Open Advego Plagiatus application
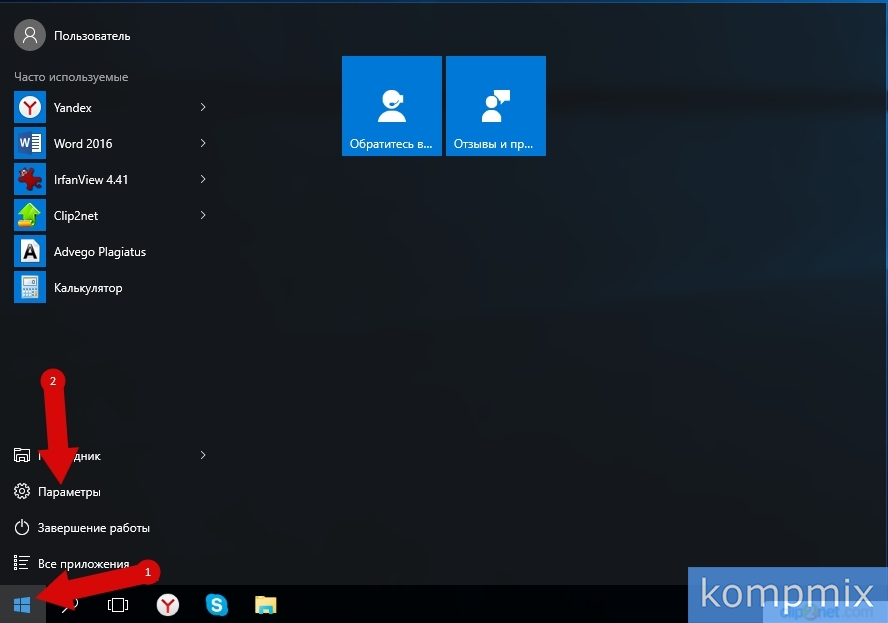Viewport: 888px width, 623px height. coord(99,252)
